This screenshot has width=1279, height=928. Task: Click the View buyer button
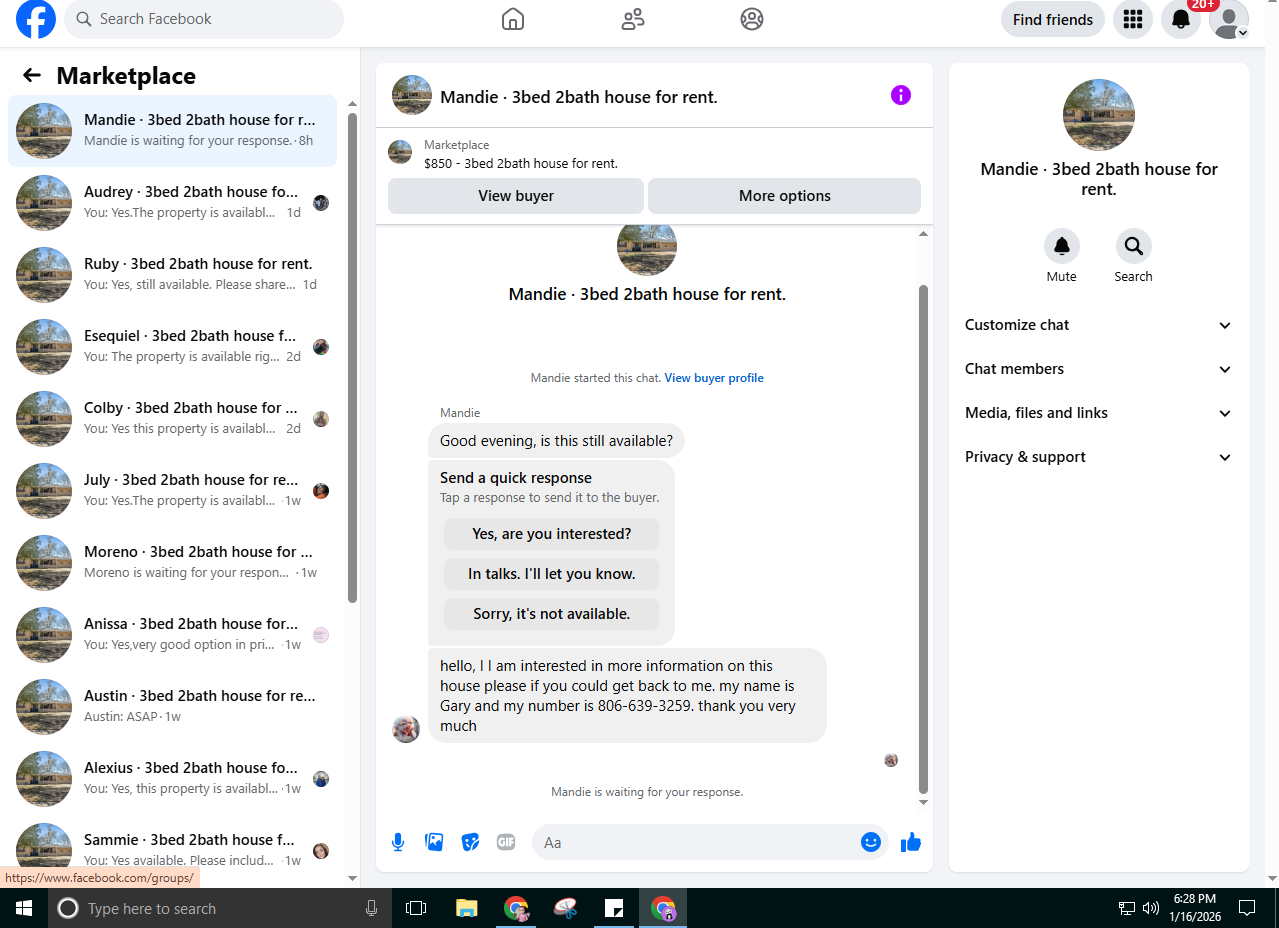click(x=516, y=196)
